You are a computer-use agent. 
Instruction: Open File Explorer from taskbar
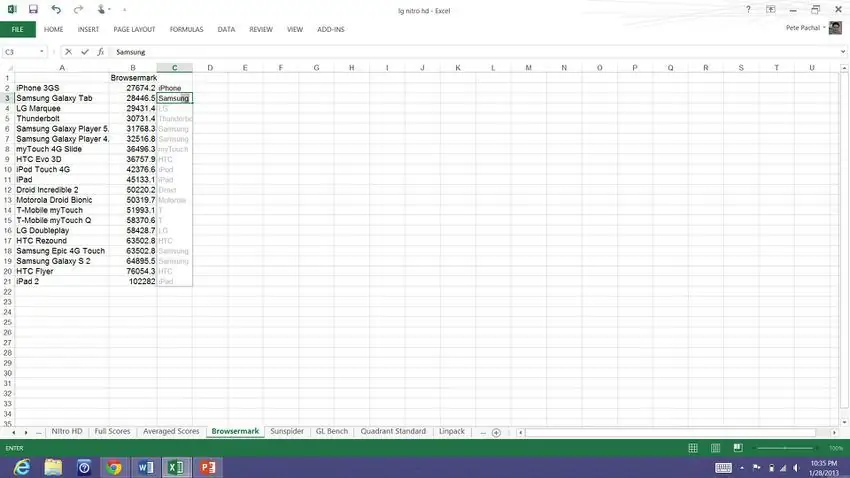point(53,467)
